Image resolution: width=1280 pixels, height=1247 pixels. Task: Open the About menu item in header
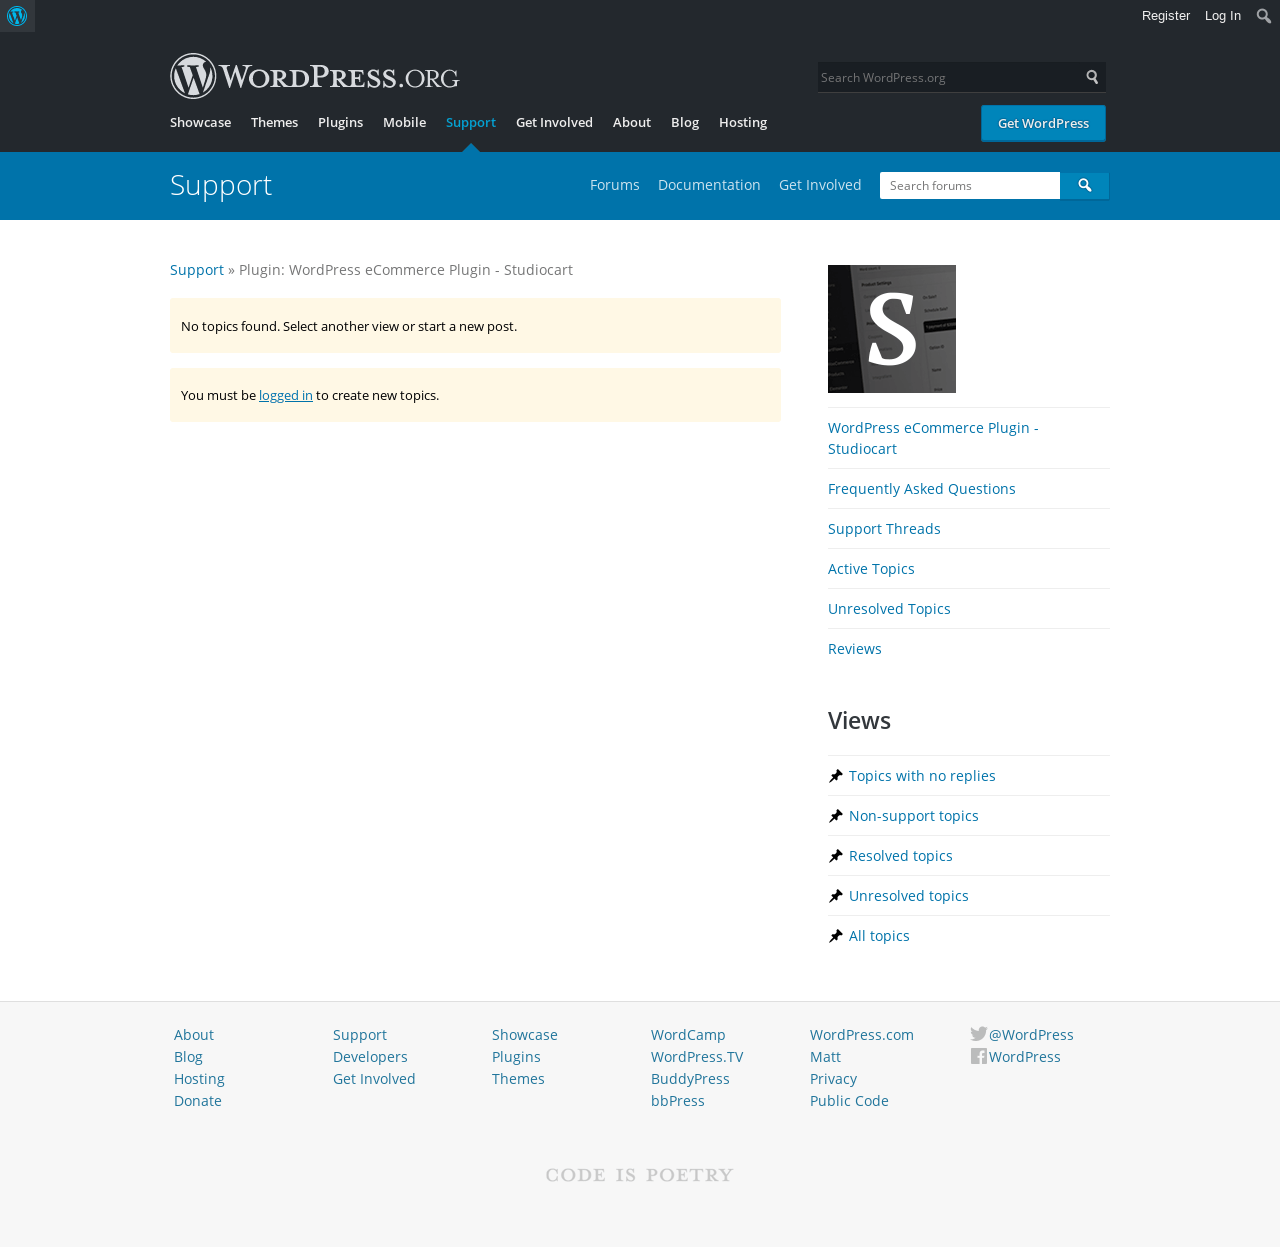click(x=632, y=122)
